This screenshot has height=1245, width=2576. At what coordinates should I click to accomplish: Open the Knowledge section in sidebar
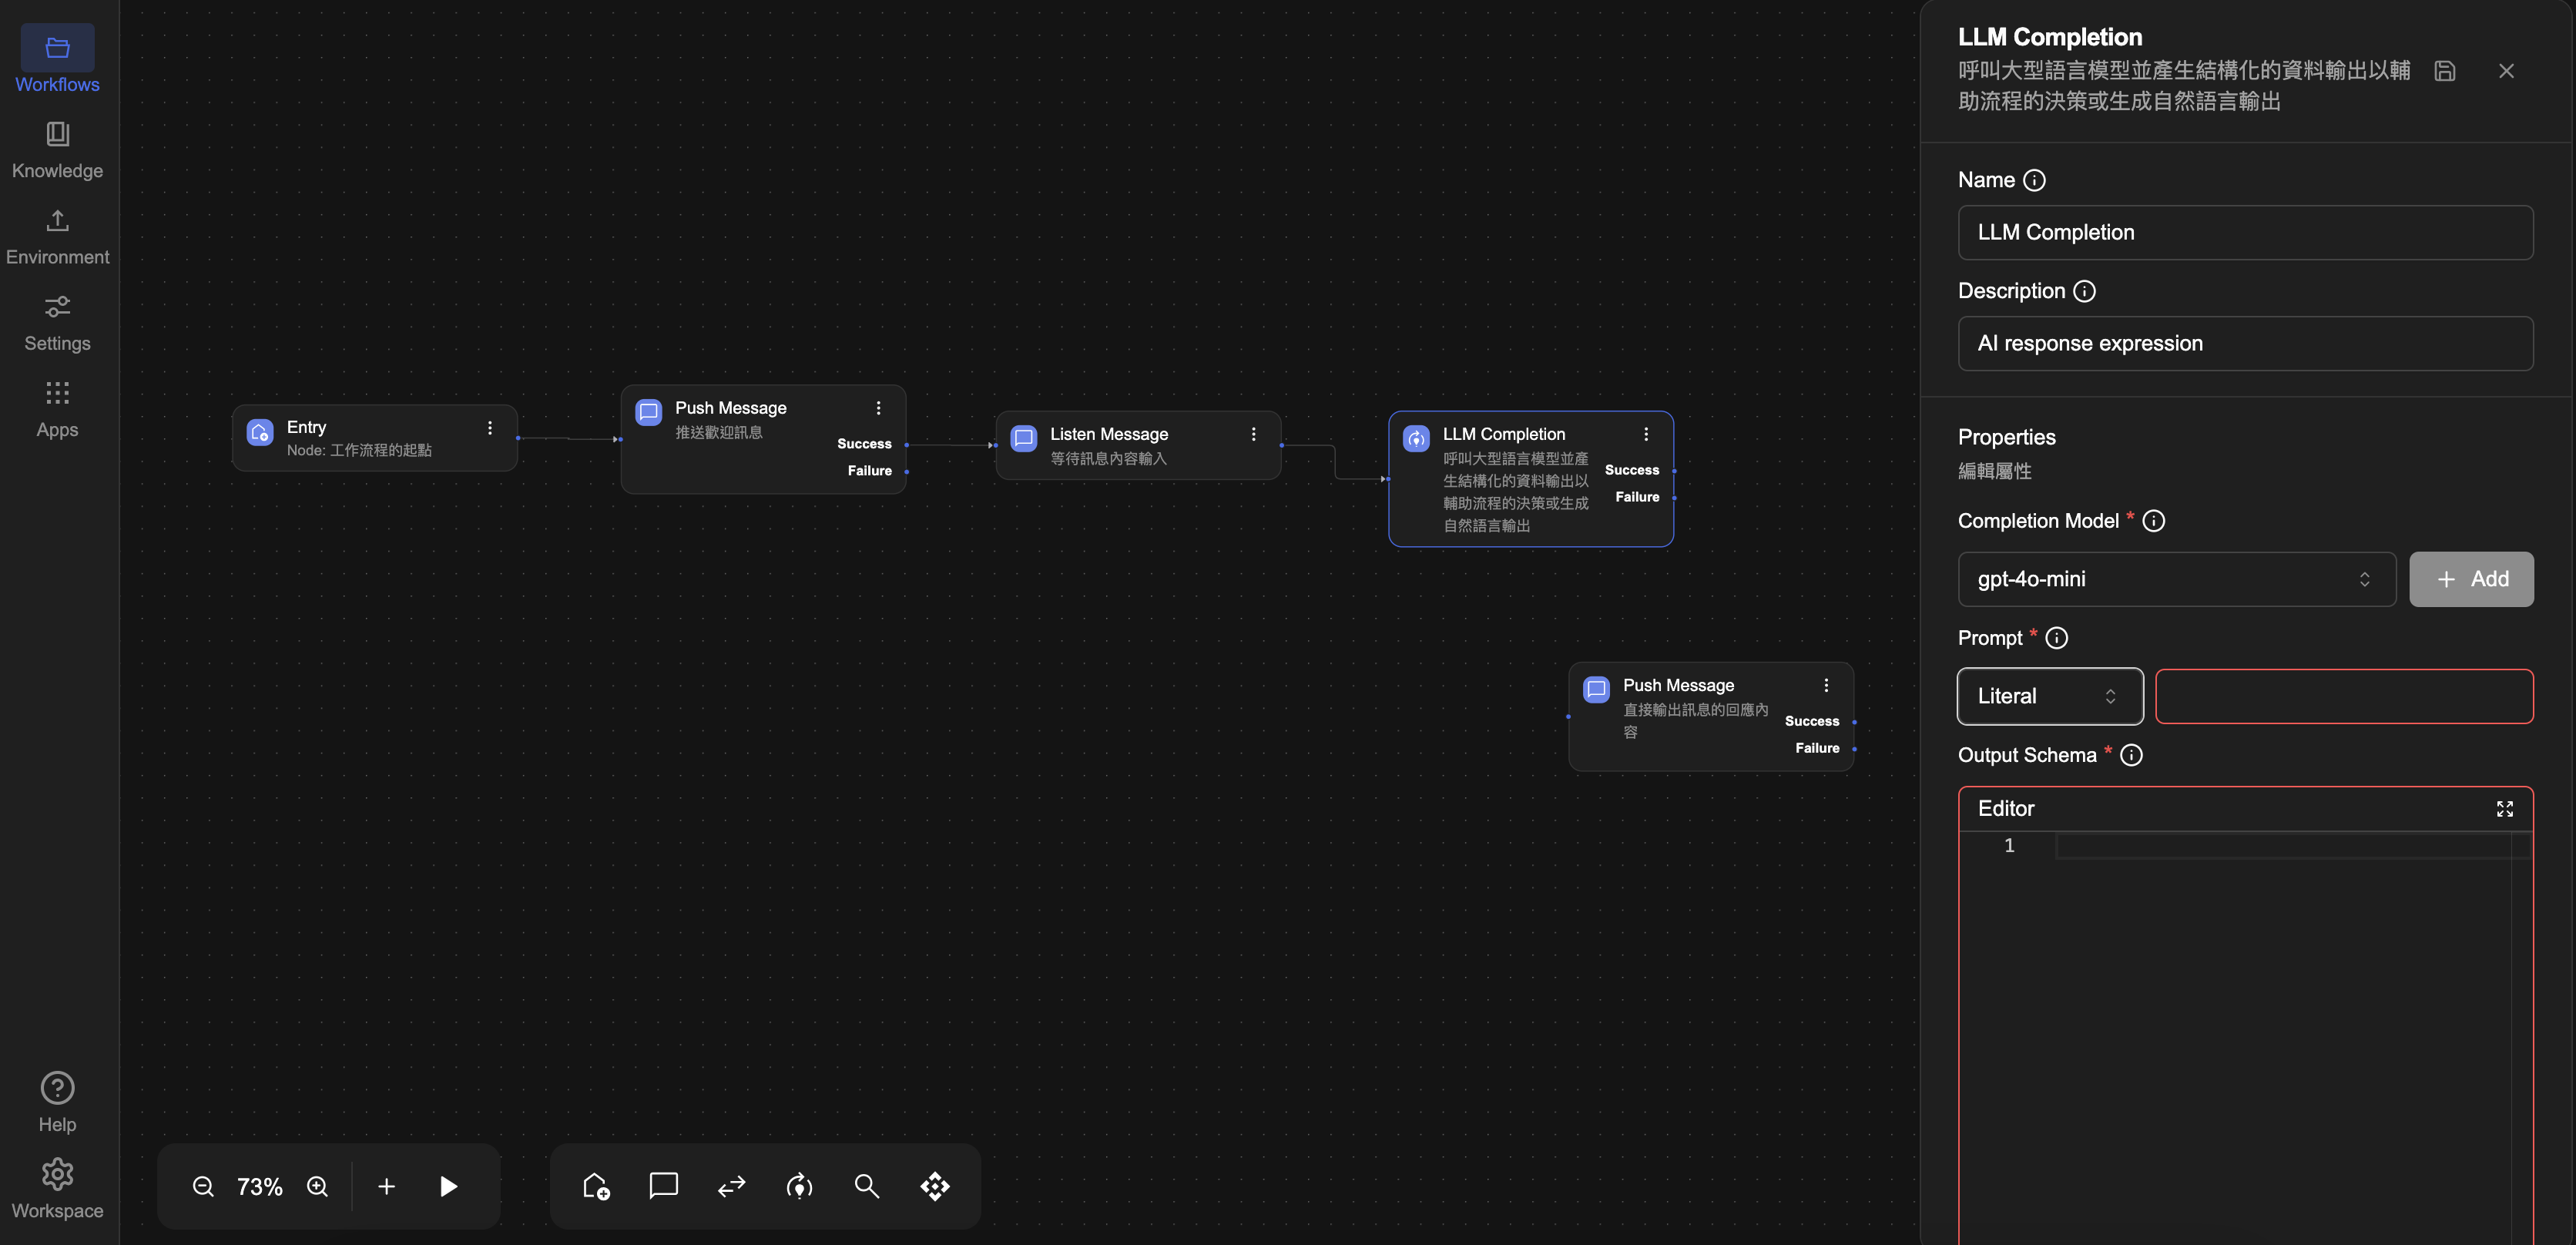click(57, 150)
